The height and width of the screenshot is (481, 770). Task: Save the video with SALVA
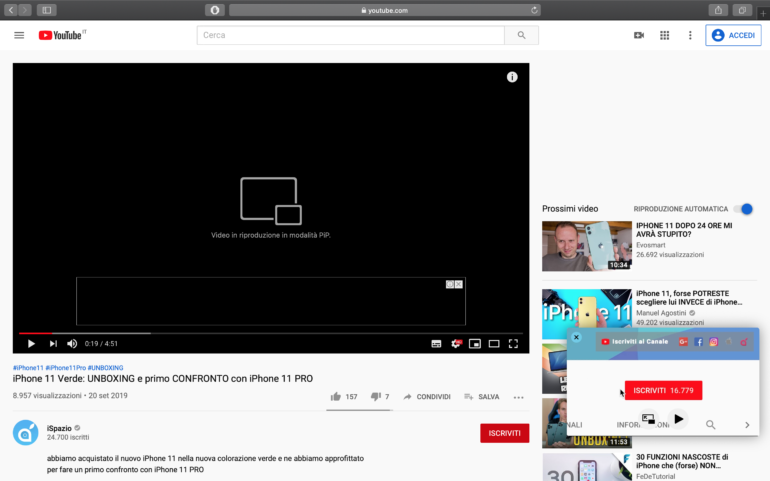[482, 396]
